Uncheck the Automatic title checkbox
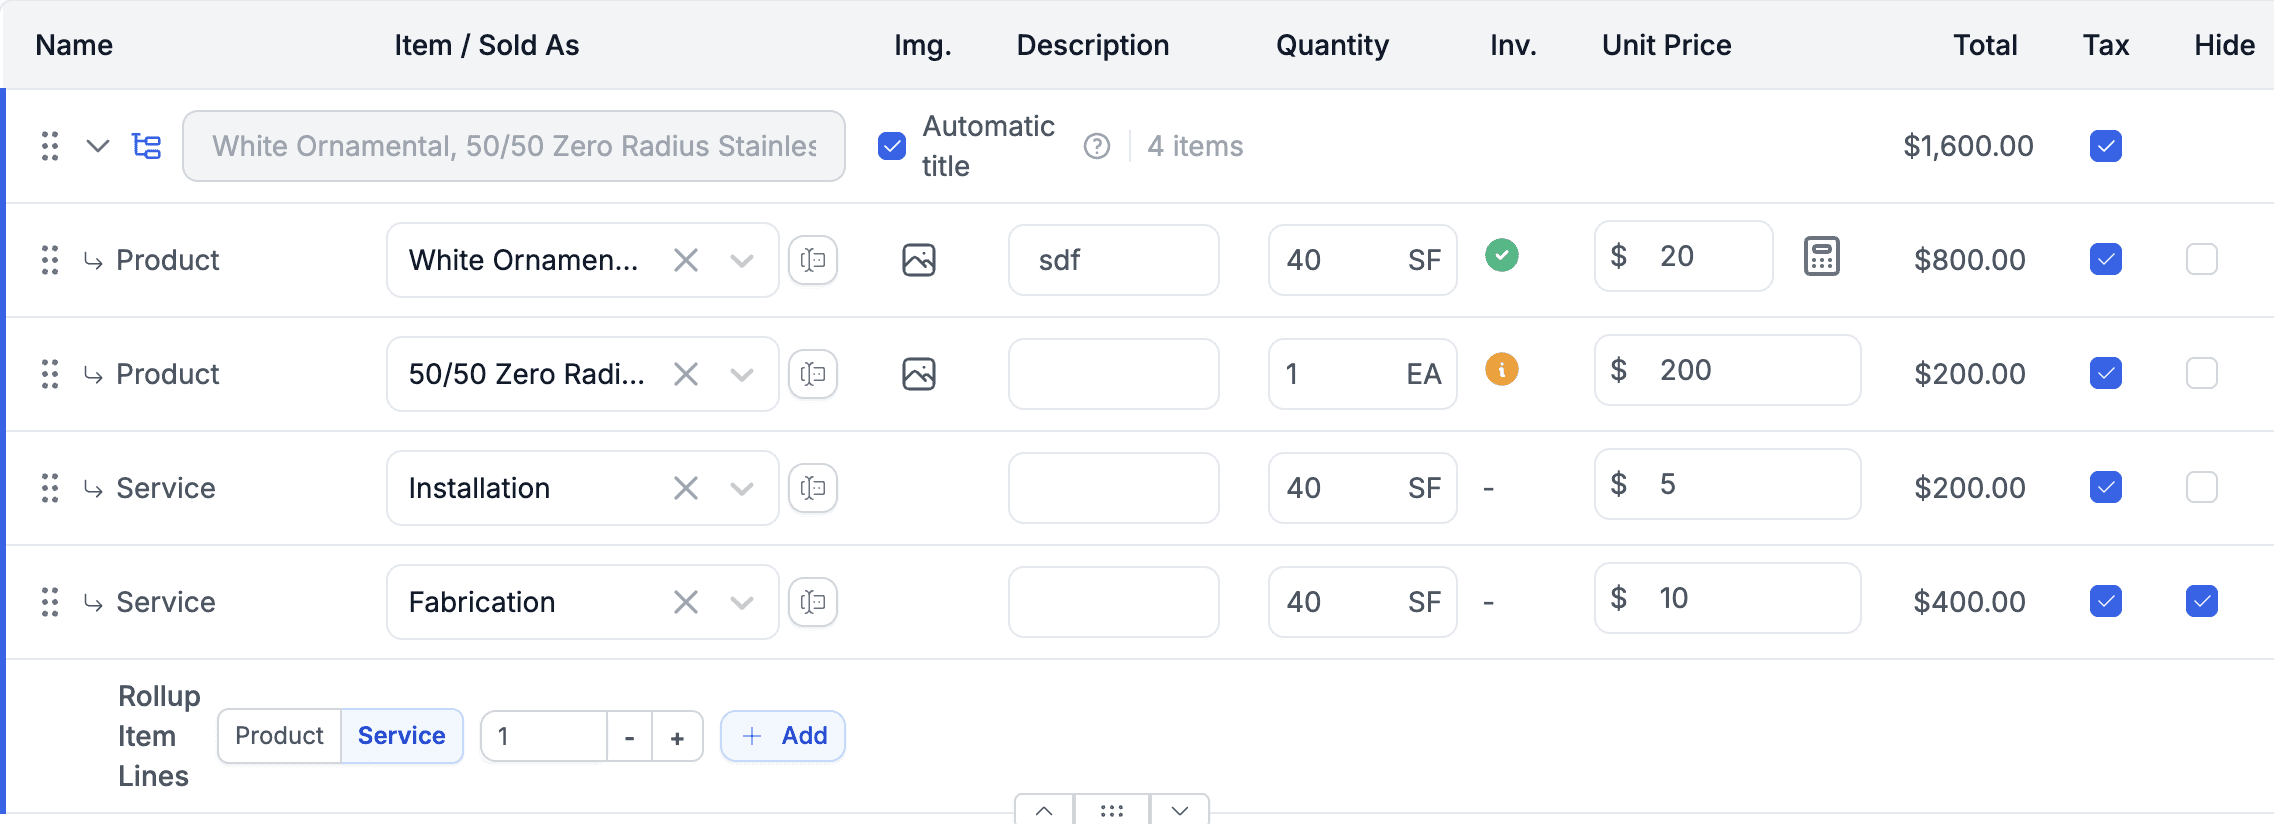 tap(891, 147)
